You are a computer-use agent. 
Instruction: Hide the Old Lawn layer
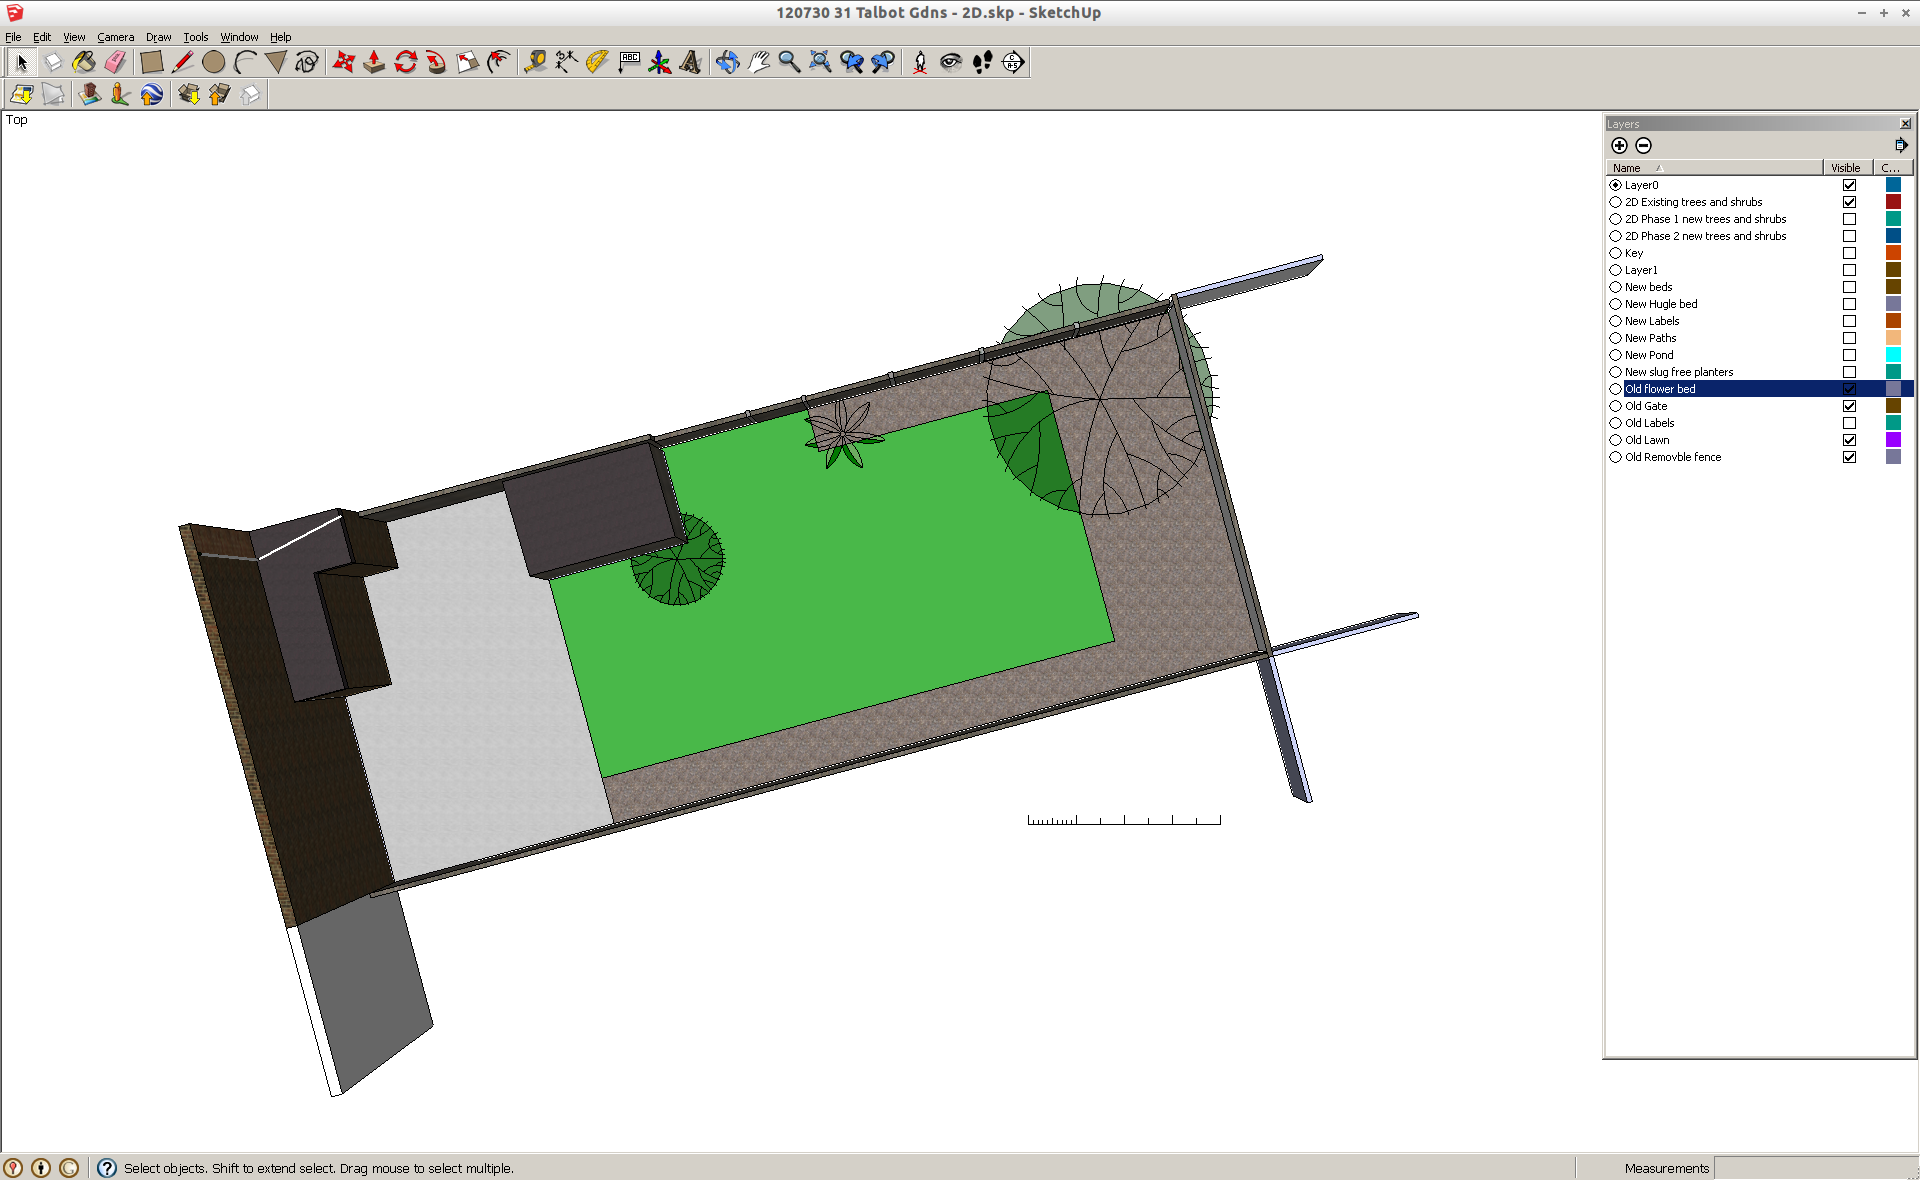[x=1849, y=440]
